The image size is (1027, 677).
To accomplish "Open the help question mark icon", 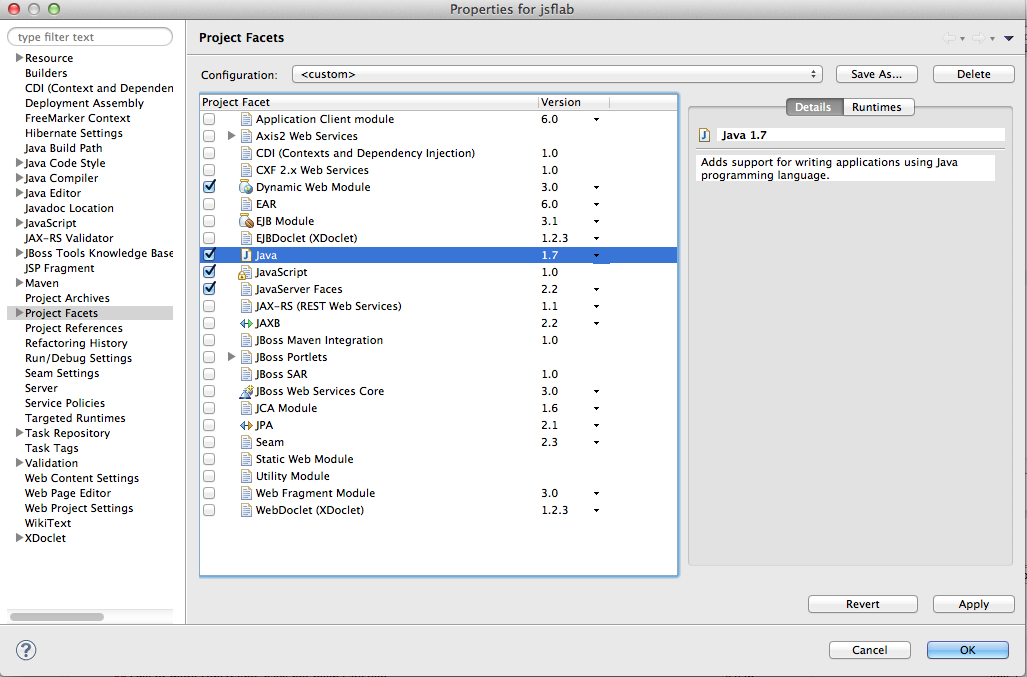I will [26, 650].
